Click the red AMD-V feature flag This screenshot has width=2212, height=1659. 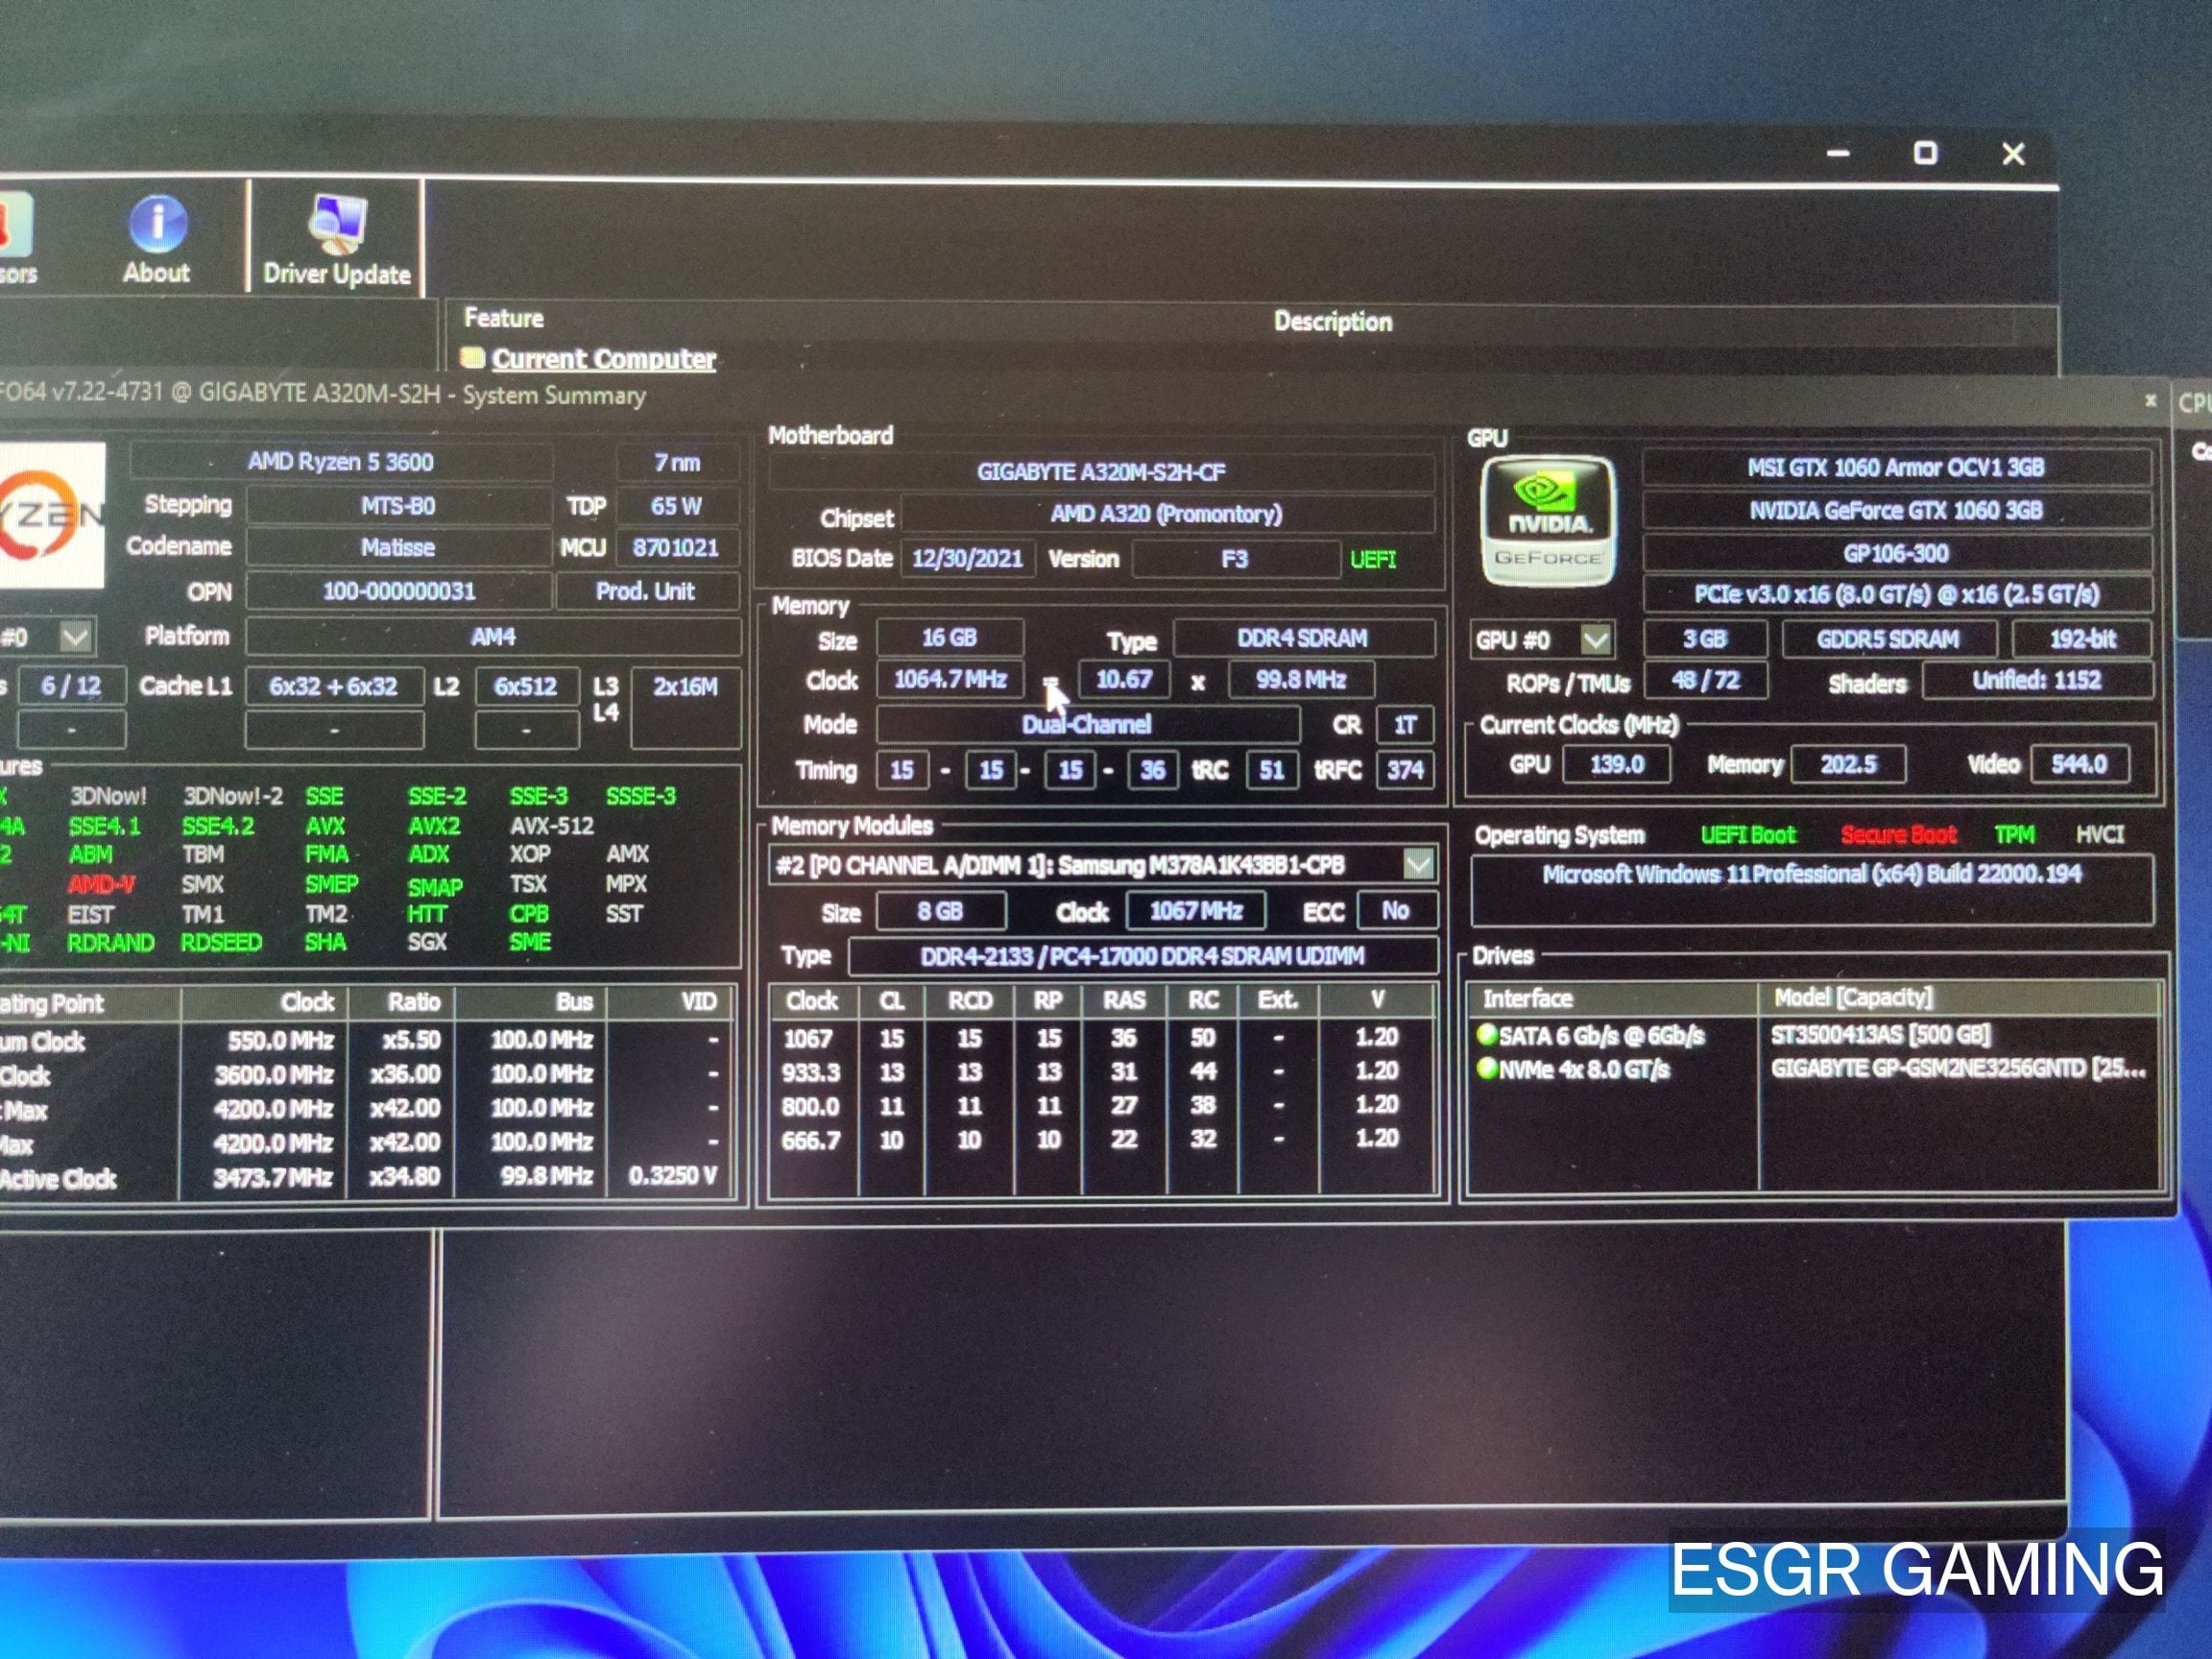[x=101, y=885]
